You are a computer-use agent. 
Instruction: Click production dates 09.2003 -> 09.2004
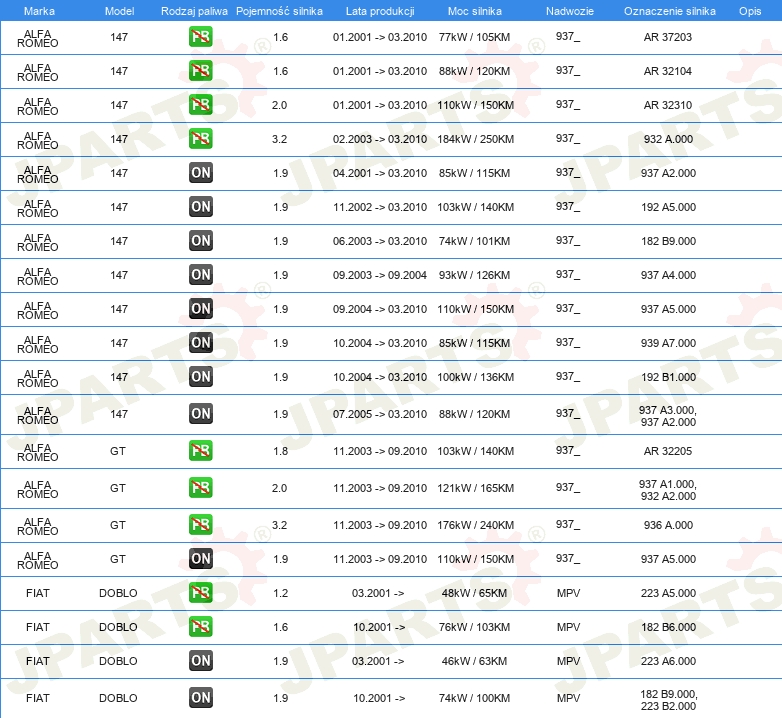380,275
